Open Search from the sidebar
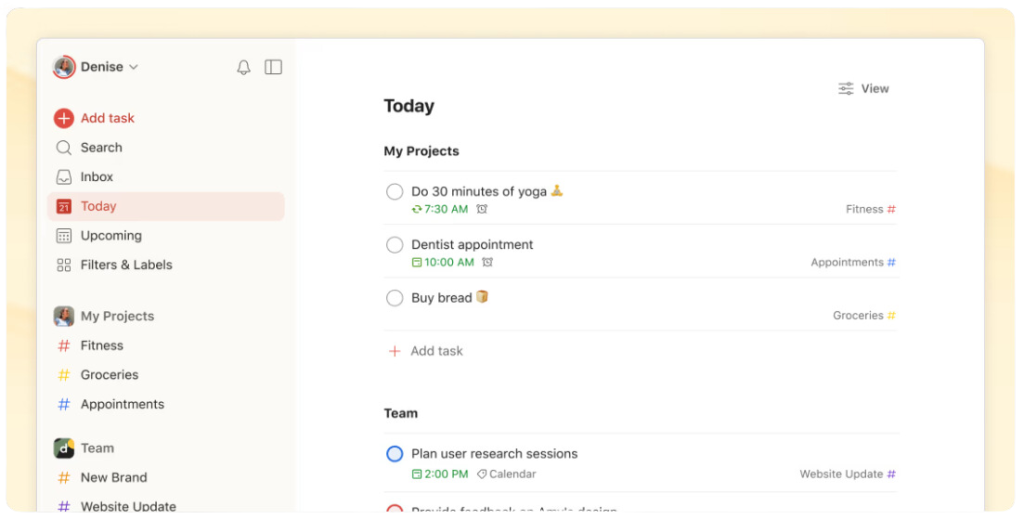Image resolution: width=1024 pixels, height=519 pixels. (101, 147)
